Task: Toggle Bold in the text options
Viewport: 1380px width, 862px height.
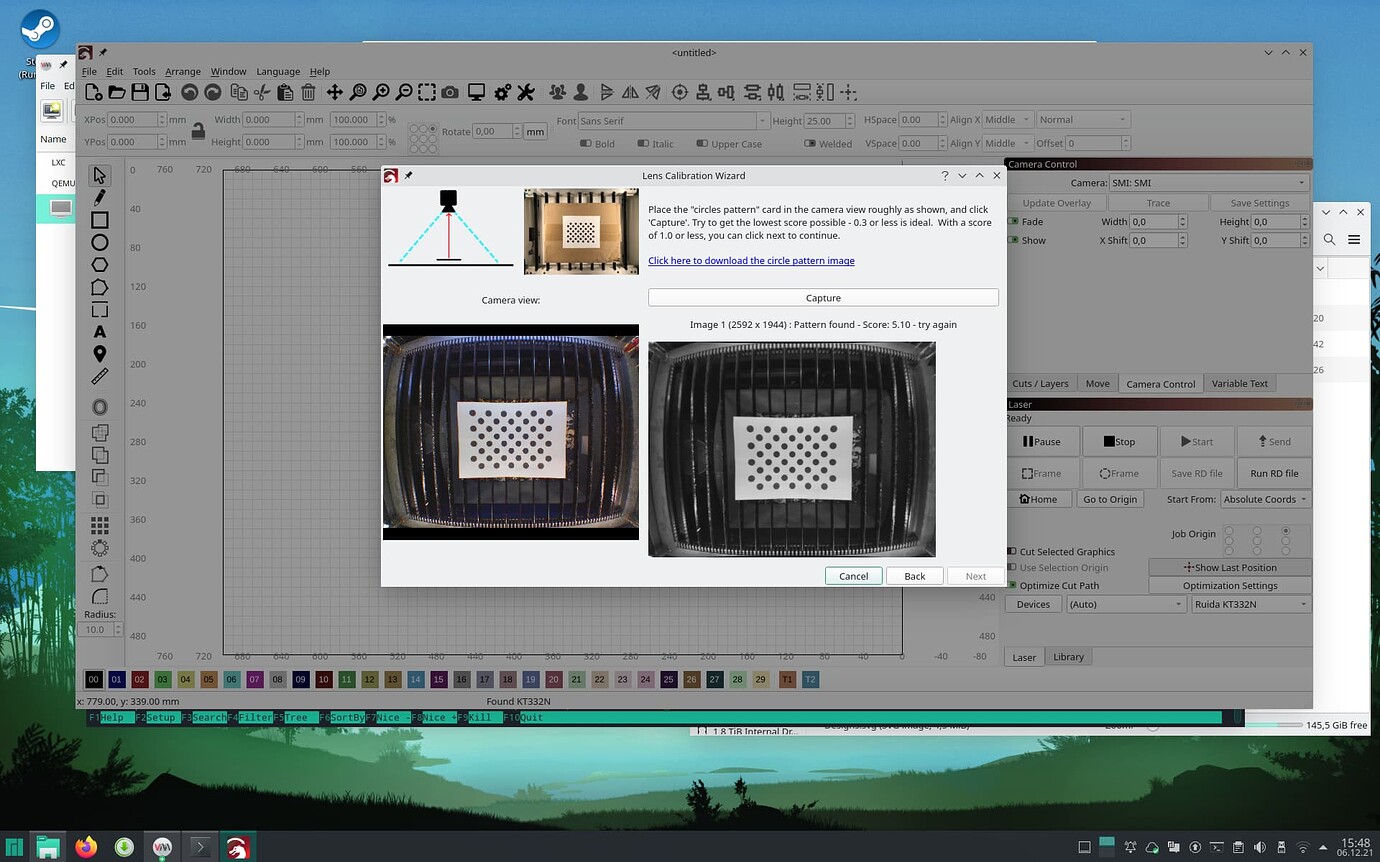Action: (x=588, y=143)
